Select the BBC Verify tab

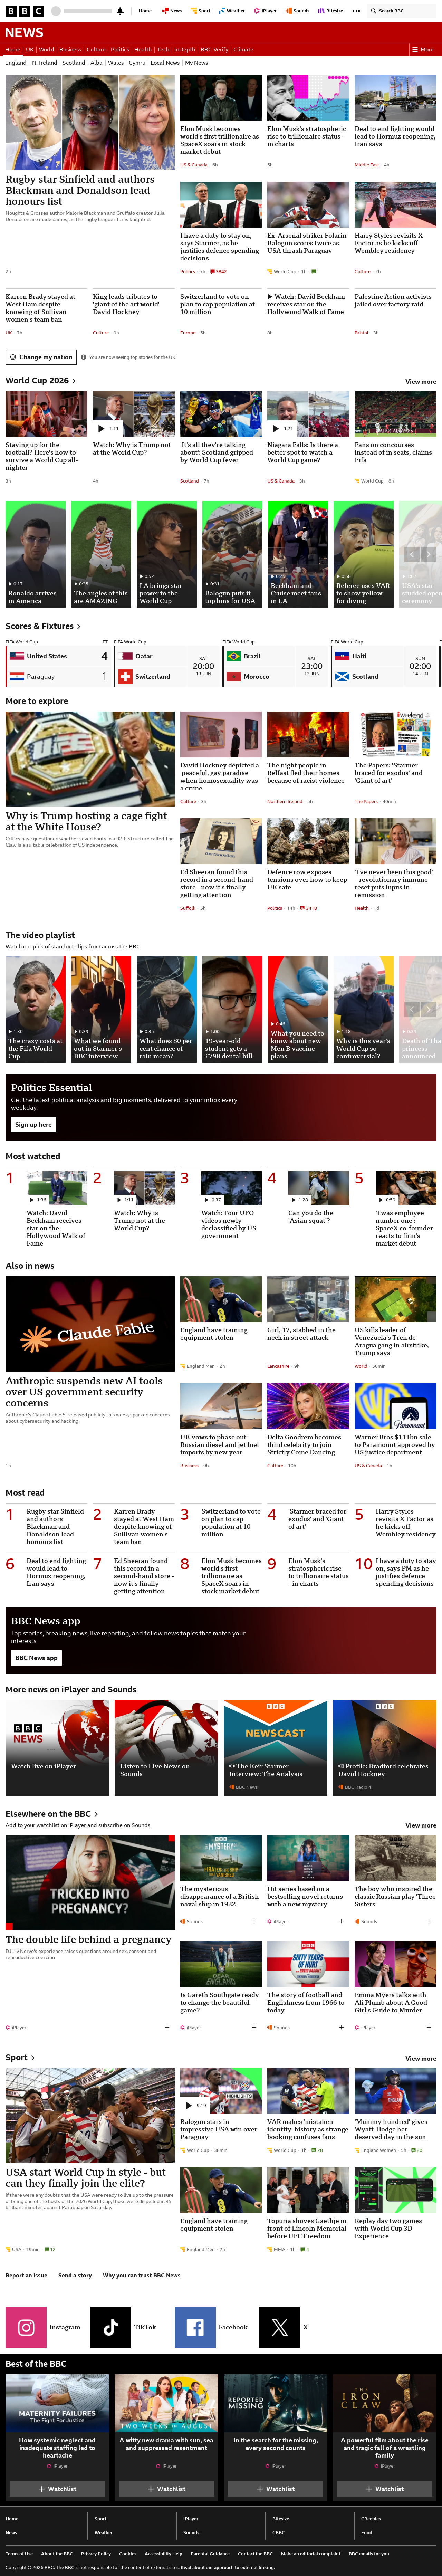[x=214, y=49]
